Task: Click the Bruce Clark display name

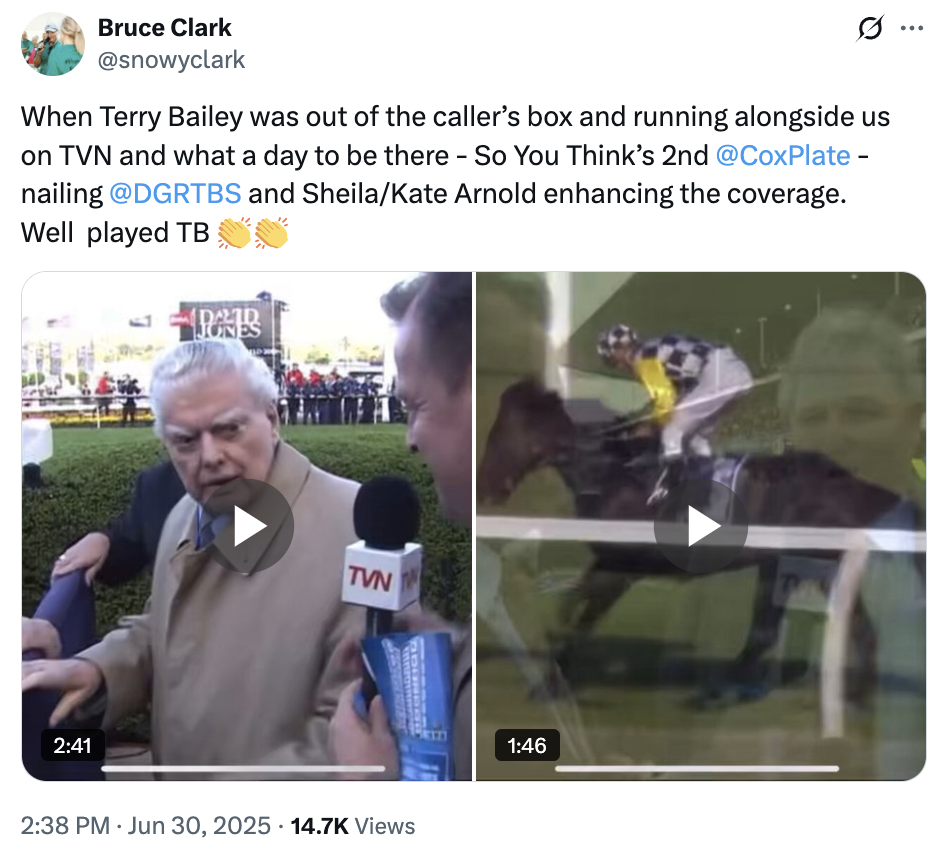Action: [x=165, y=28]
